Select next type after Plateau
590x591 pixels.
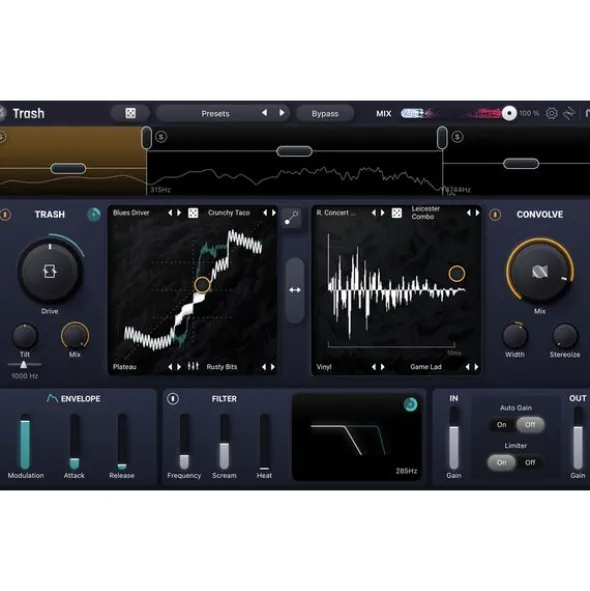(x=179, y=366)
